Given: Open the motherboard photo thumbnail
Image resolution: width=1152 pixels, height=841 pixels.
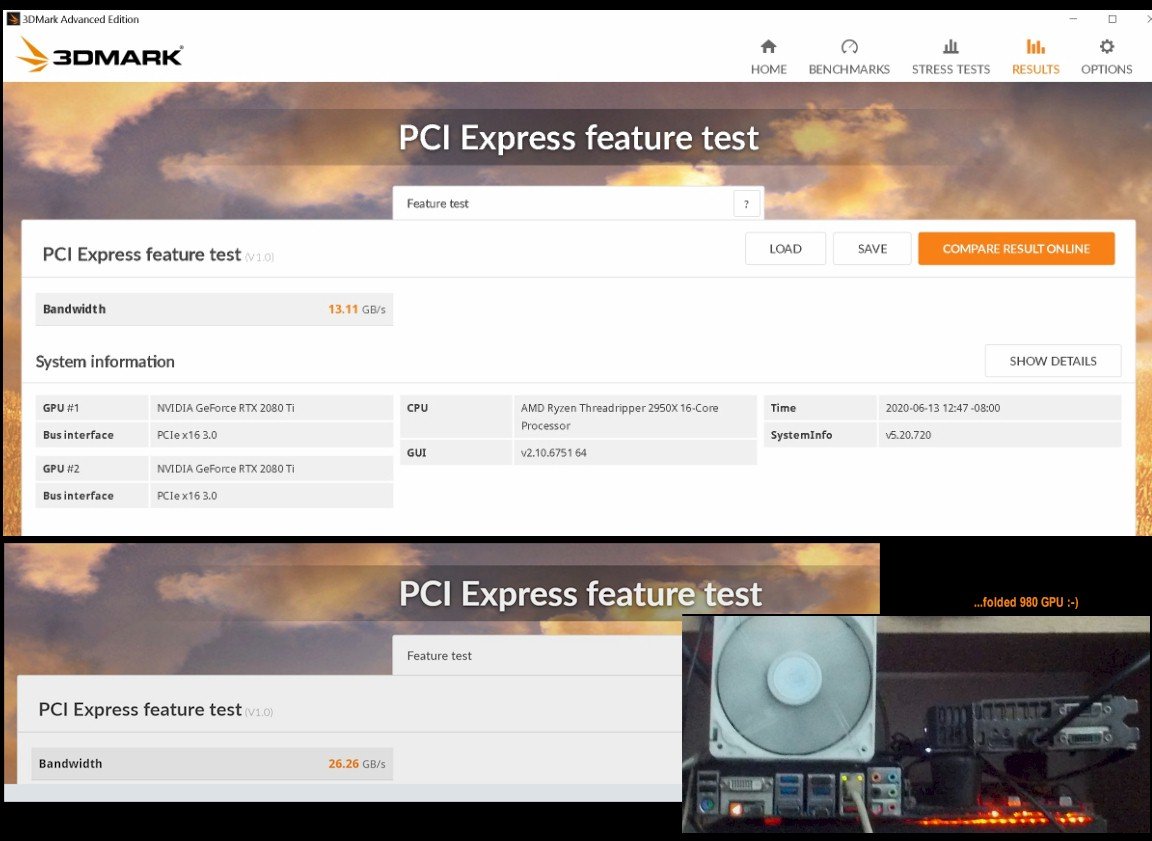Looking at the screenshot, I should coord(916,724).
